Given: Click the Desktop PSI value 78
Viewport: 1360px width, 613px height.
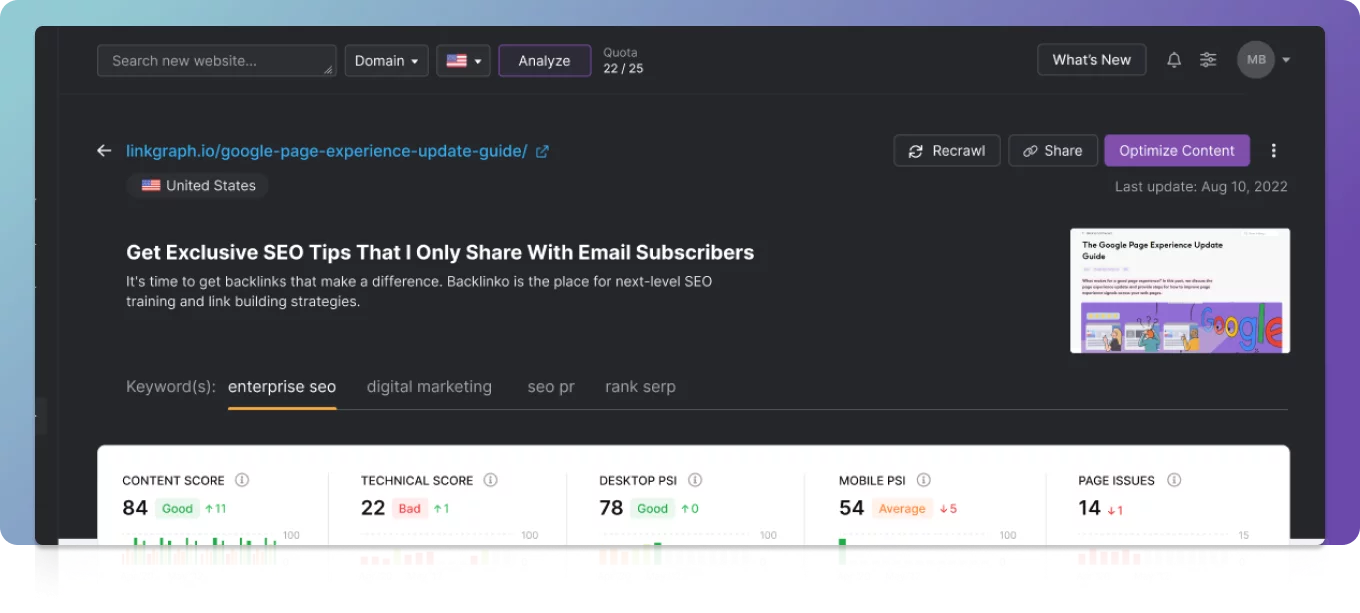Looking at the screenshot, I should point(611,508).
